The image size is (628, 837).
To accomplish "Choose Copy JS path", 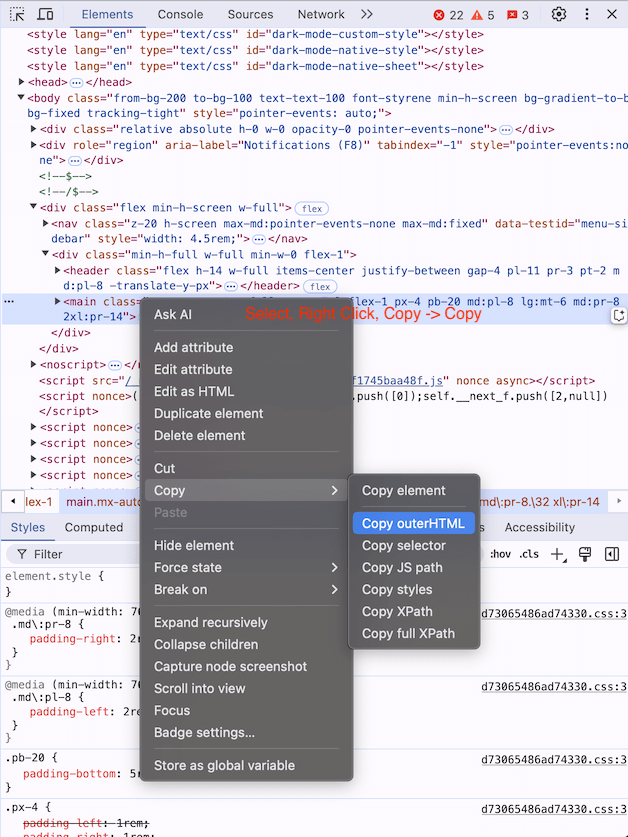I will [x=413, y=567].
